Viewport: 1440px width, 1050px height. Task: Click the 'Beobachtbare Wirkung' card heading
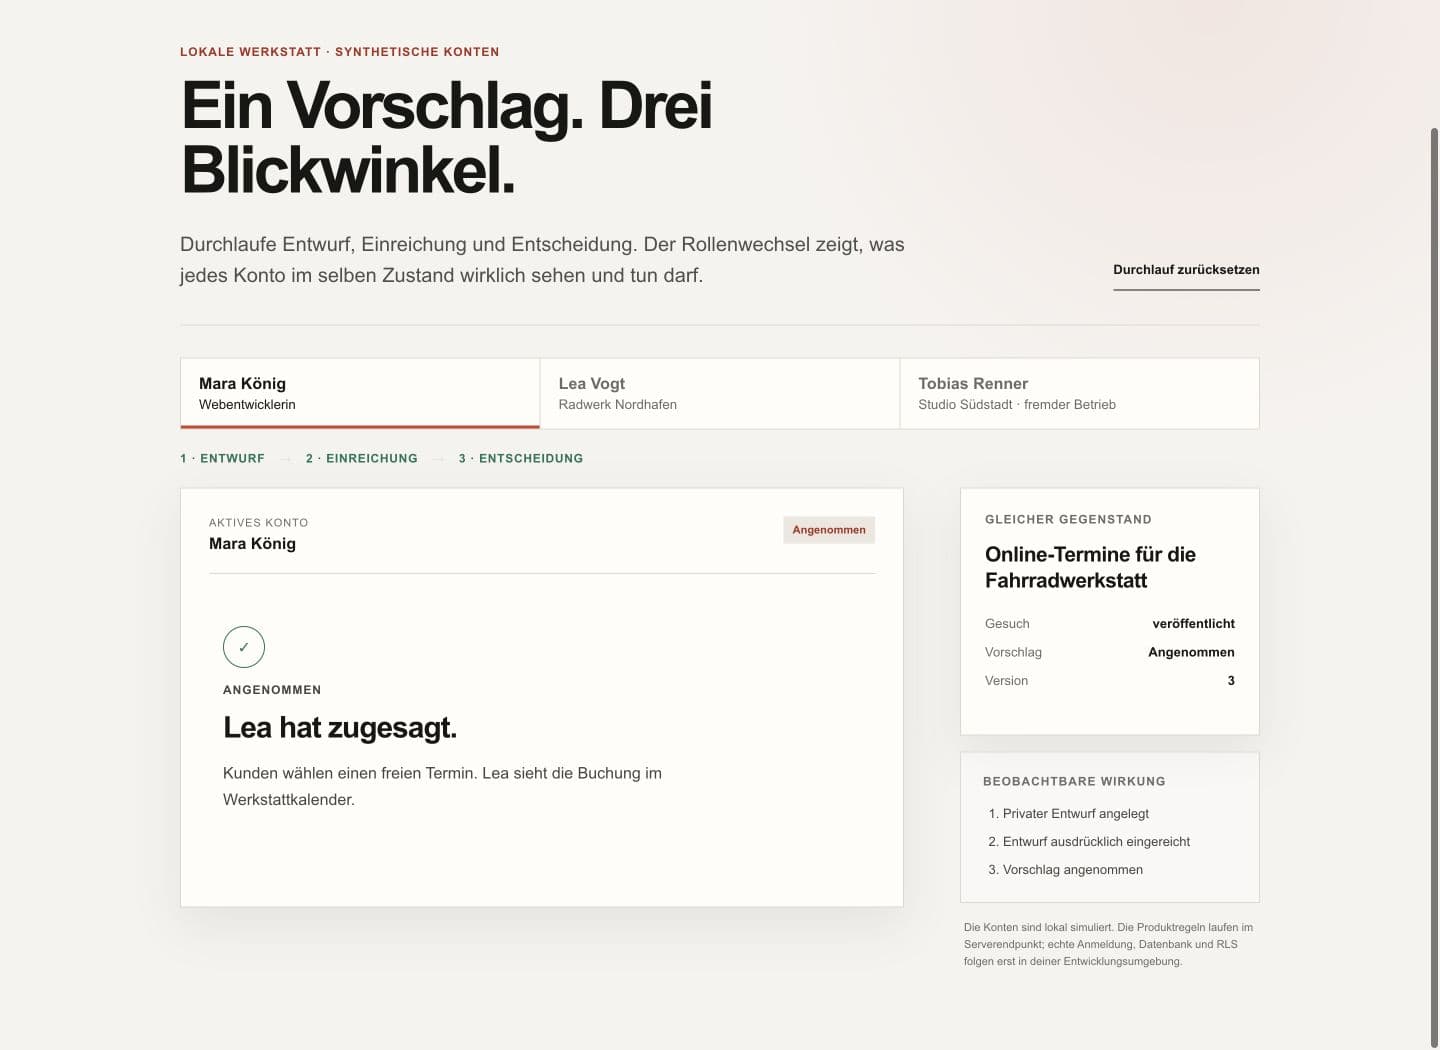point(1074,781)
